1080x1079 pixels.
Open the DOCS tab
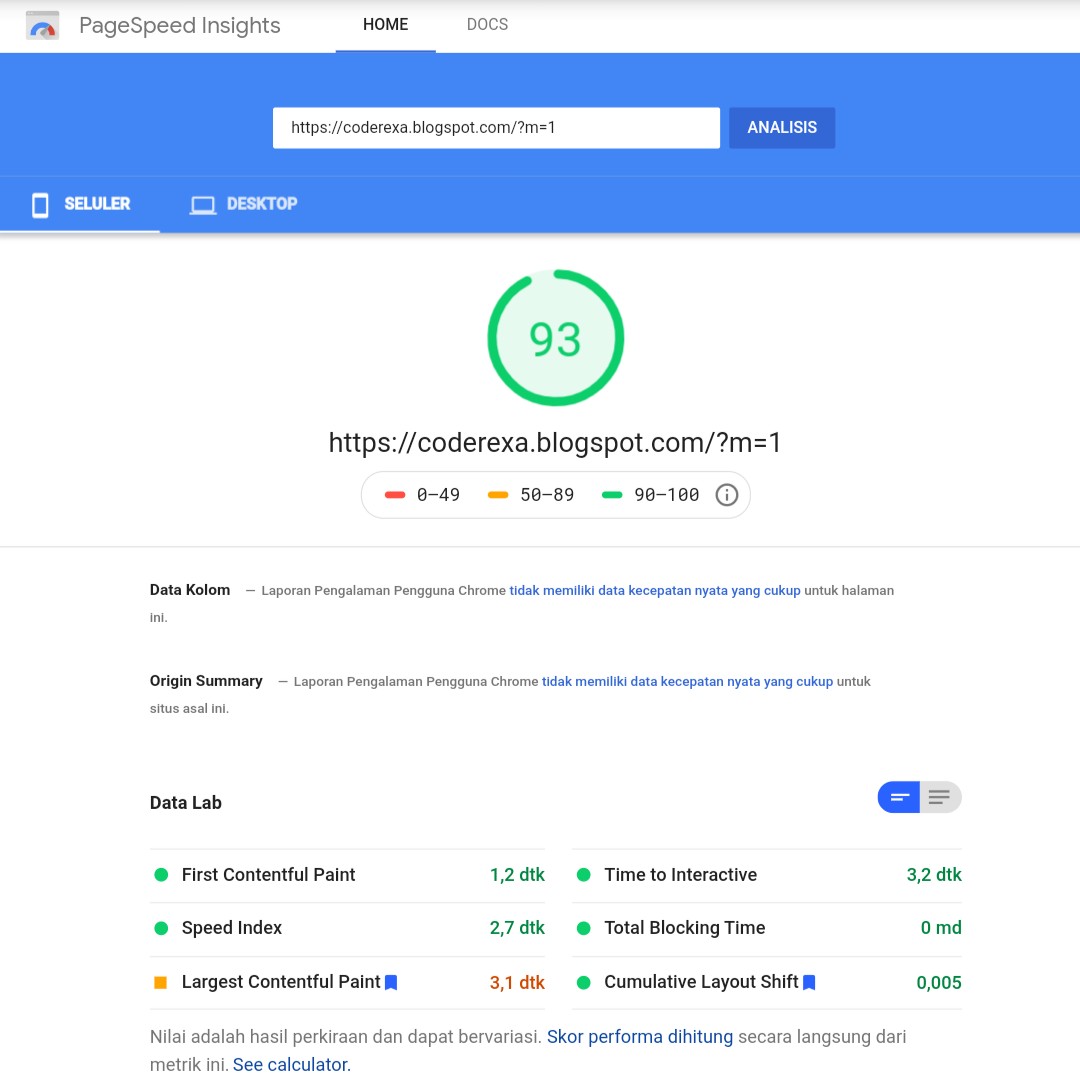click(487, 25)
